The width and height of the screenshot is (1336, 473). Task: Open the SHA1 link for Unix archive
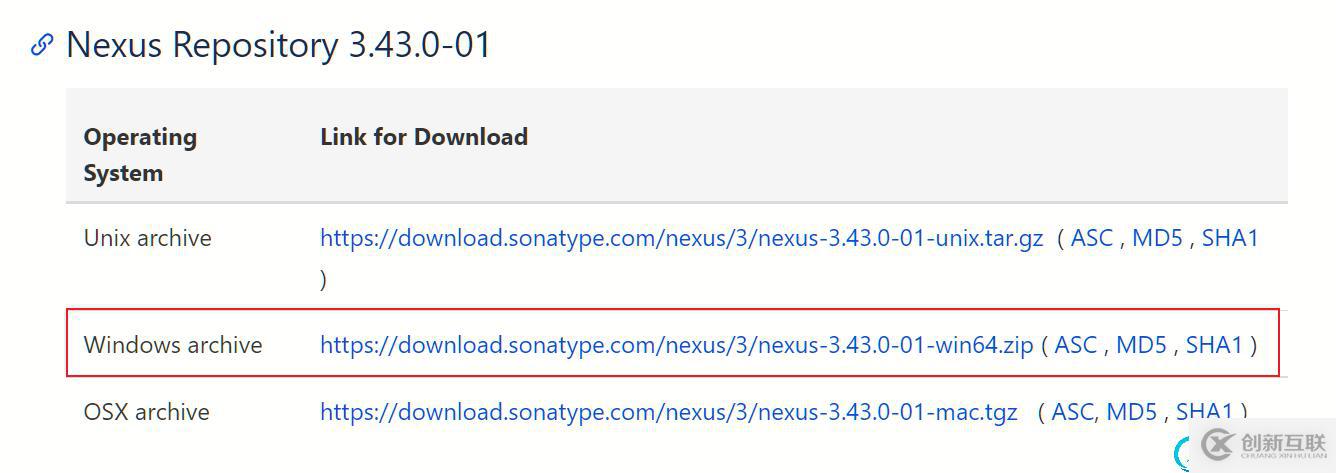tap(1229, 238)
